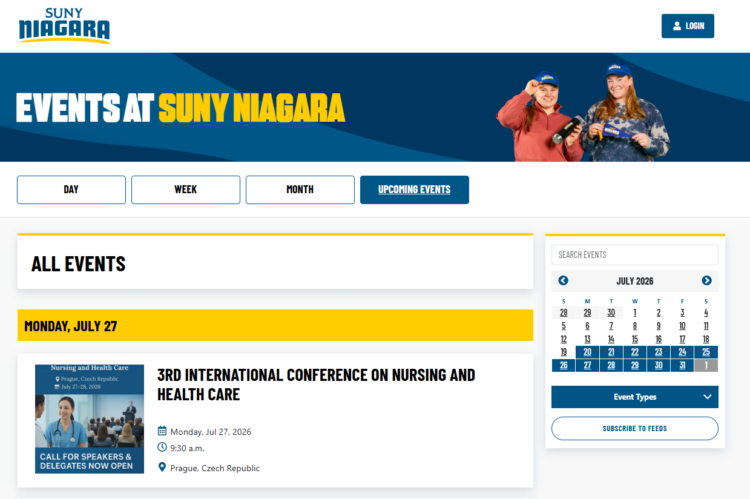Select July 12 in the calendar
Image resolution: width=750 pixels, height=499 pixels.
tap(563, 339)
